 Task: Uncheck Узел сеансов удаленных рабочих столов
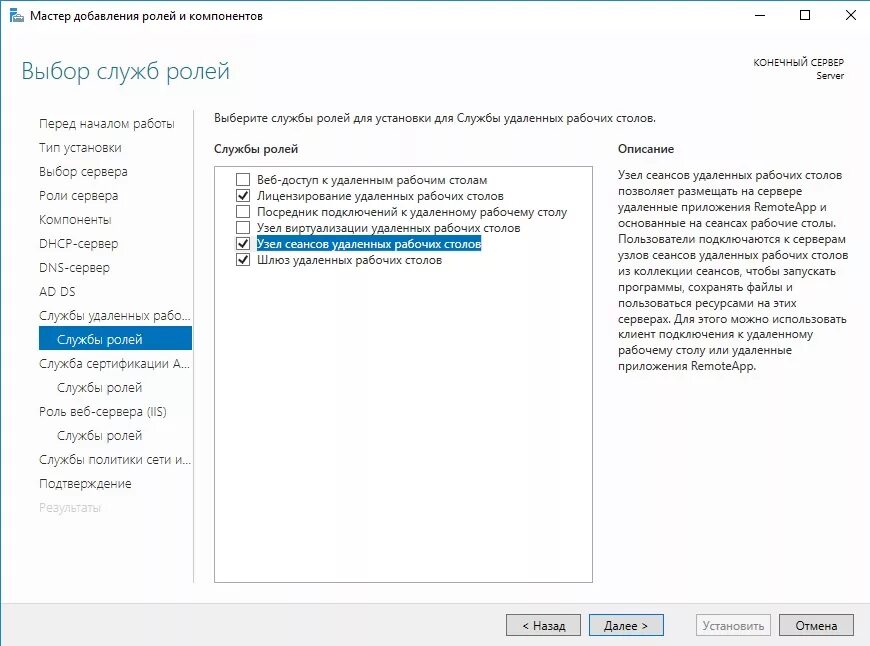(243, 244)
